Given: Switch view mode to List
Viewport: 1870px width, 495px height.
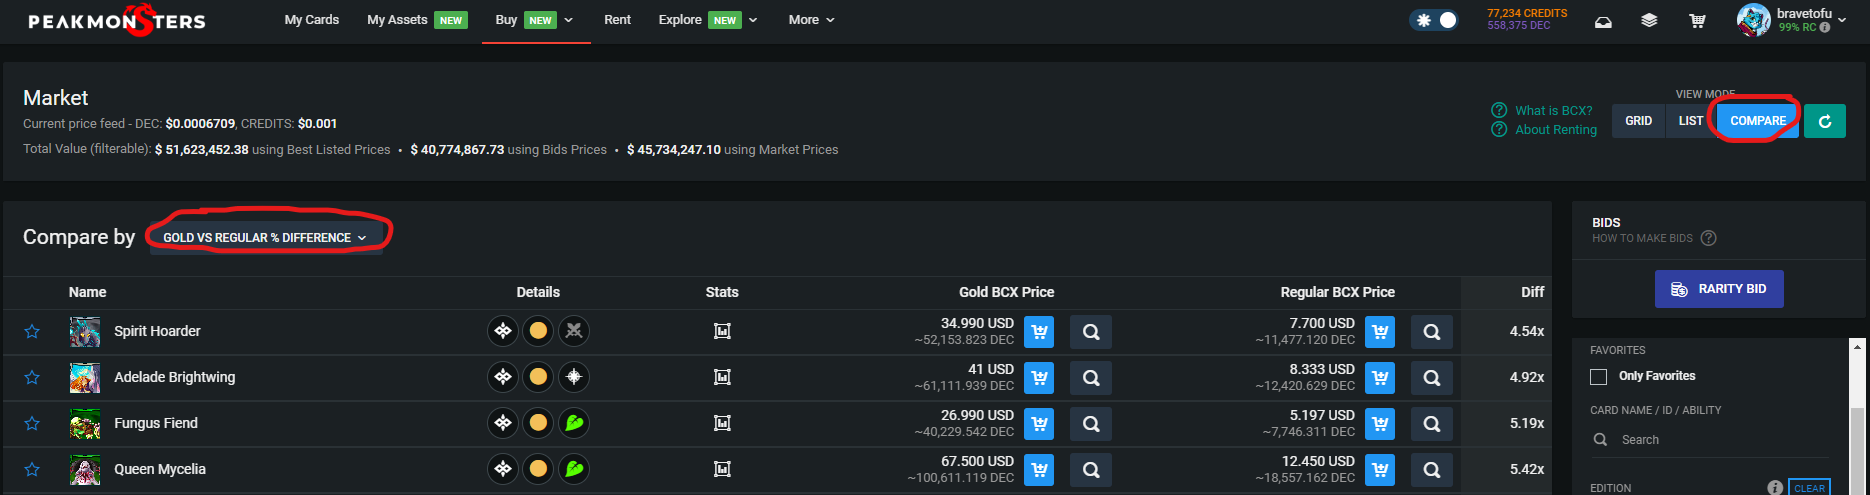Looking at the screenshot, I should tap(1691, 121).
